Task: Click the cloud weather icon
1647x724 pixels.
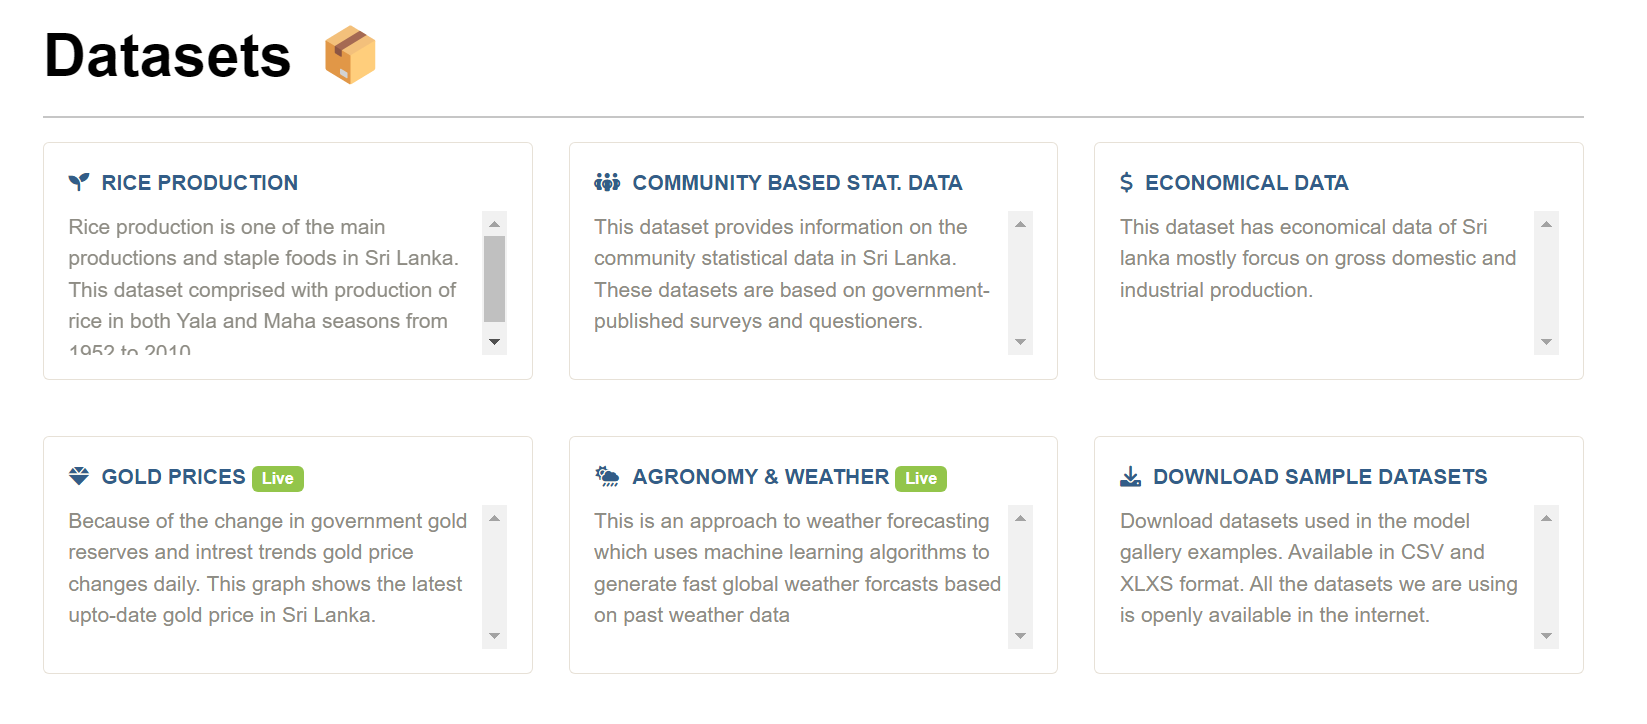Action: (607, 476)
